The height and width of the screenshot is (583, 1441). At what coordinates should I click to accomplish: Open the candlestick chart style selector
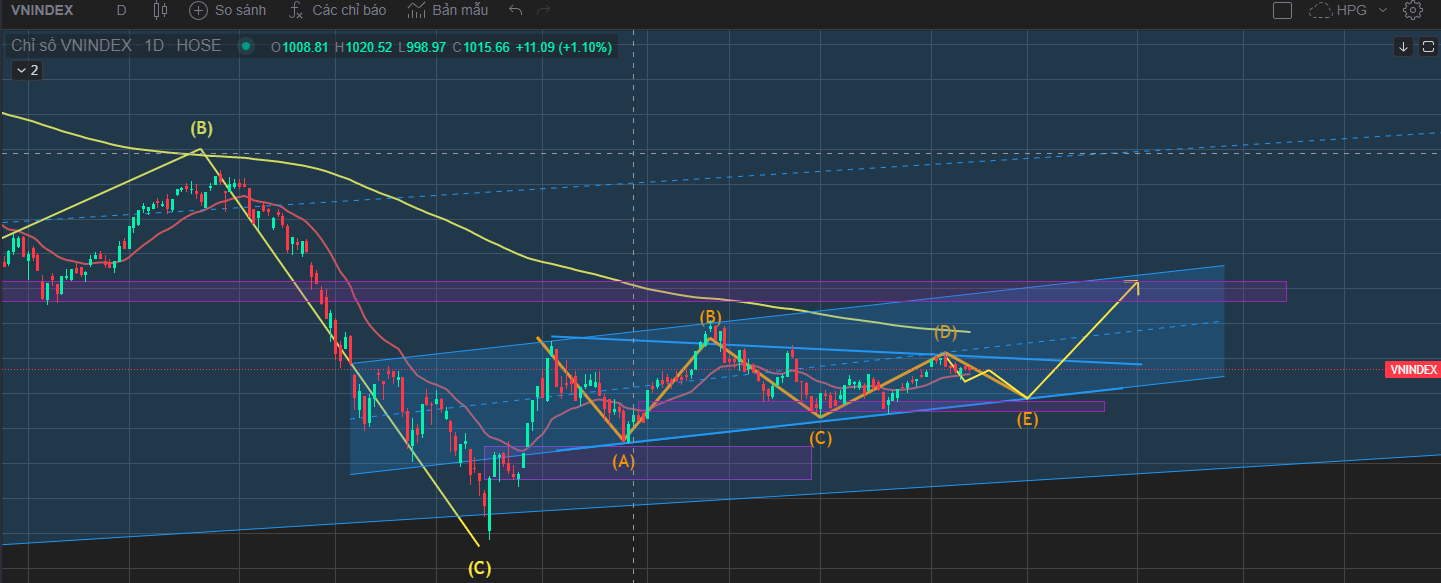click(x=160, y=11)
